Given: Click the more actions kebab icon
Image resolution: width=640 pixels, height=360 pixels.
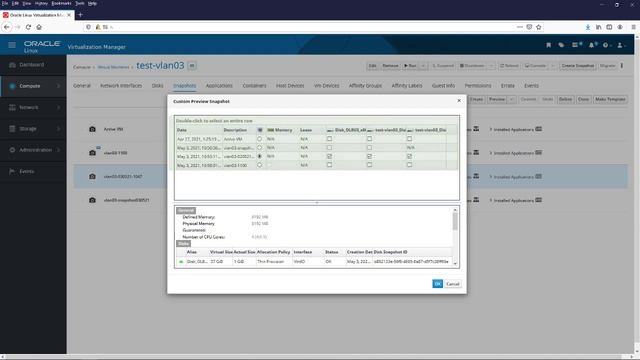Looking at the screenshot, I should pyautogui.click(x=622, y=65).
